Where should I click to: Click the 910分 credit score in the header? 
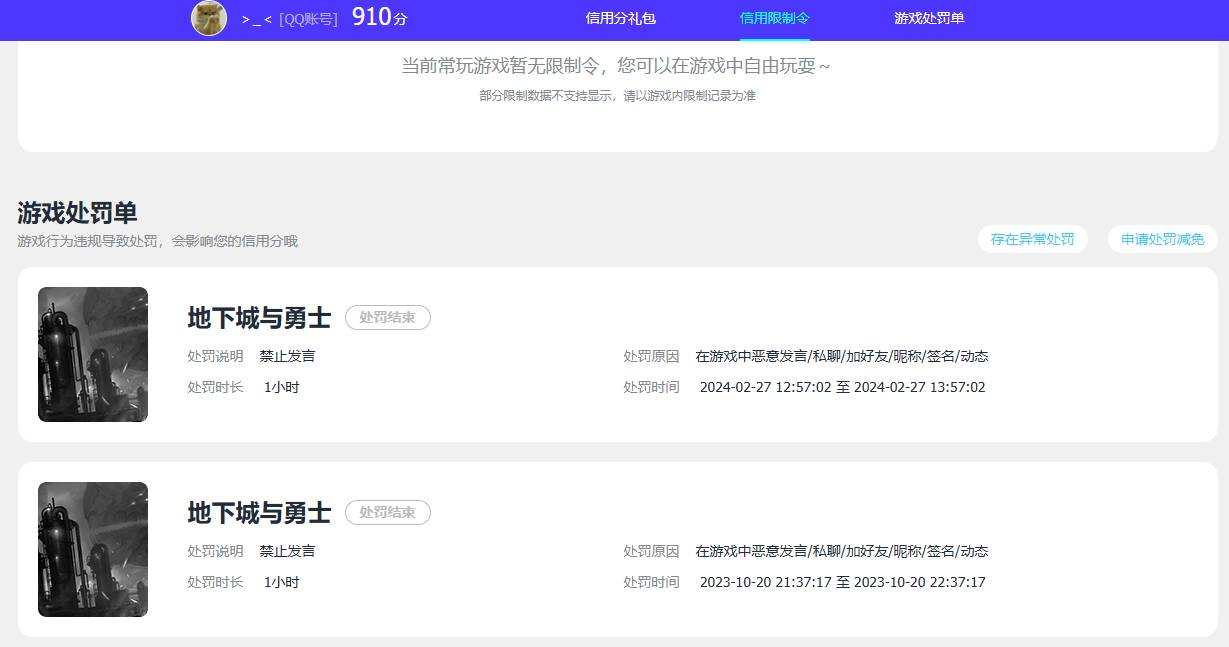(380, 17)
